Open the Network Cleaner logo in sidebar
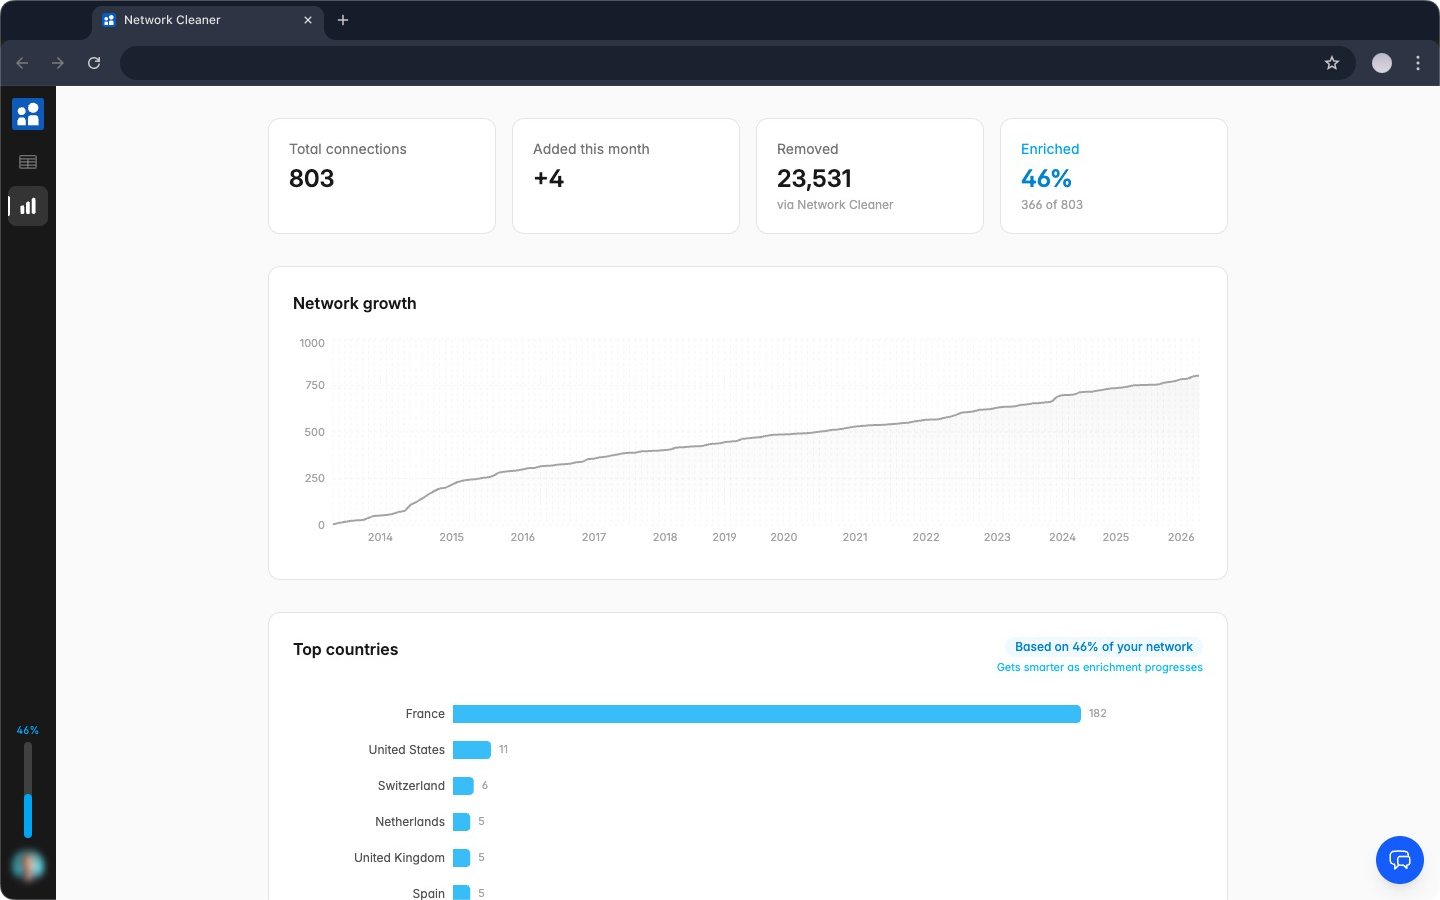 pyautogui.click(x=28, y=114)
